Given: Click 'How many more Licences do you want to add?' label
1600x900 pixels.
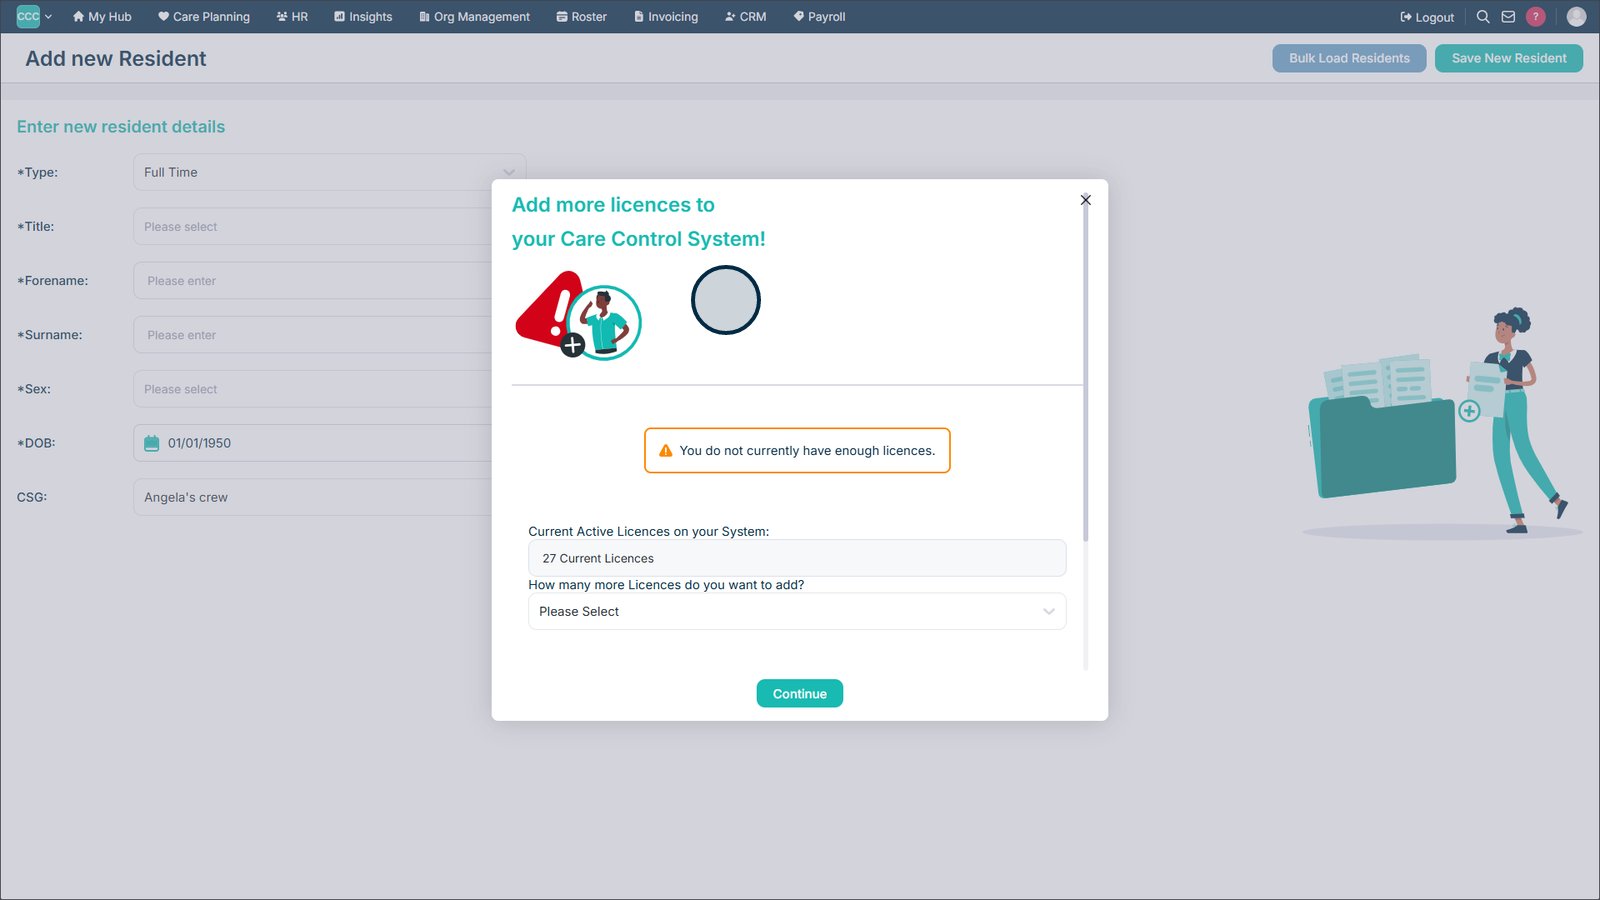Looking at the screenshot, I should coord(666,585).
